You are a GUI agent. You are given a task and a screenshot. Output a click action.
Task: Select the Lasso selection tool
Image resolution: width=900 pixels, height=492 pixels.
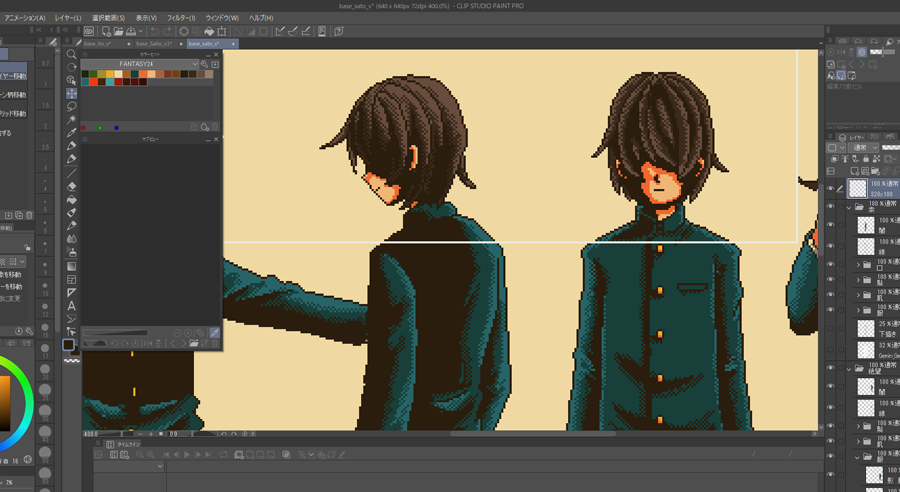pyautogui.click(x=71, y=106)
